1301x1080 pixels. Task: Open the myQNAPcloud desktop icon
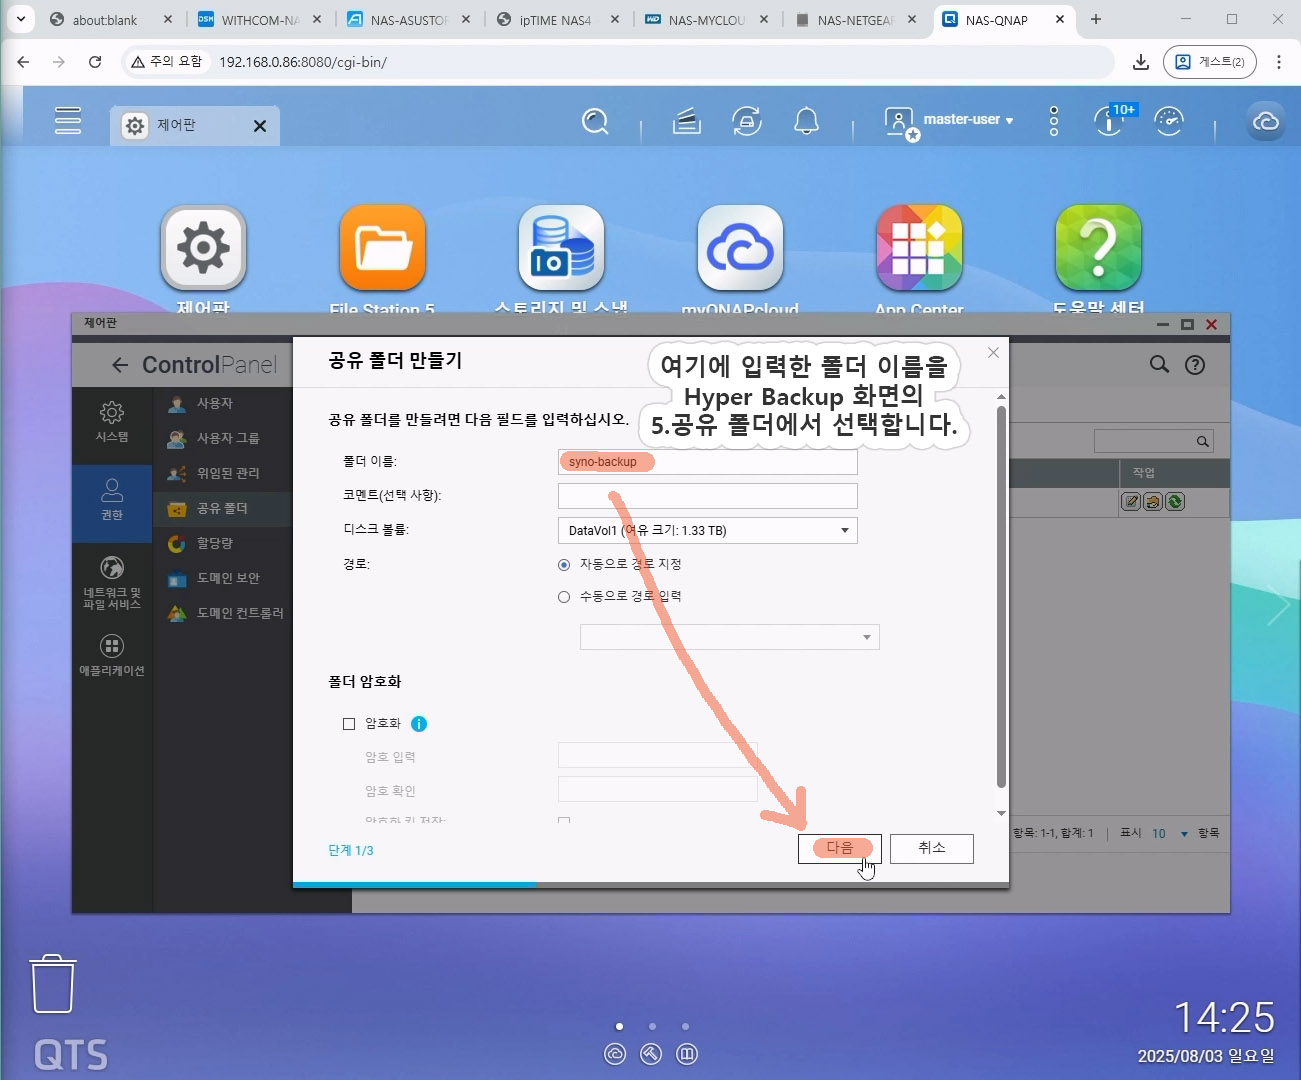click(x=740, y=250)
